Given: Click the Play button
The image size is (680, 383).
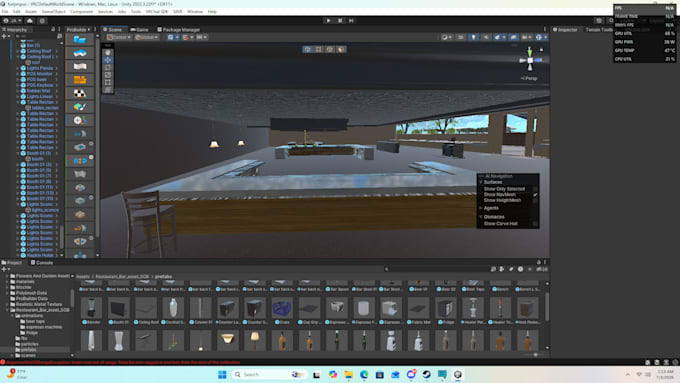Looking at the screenshot, I should pyautogui.click(x=328, y=20).
